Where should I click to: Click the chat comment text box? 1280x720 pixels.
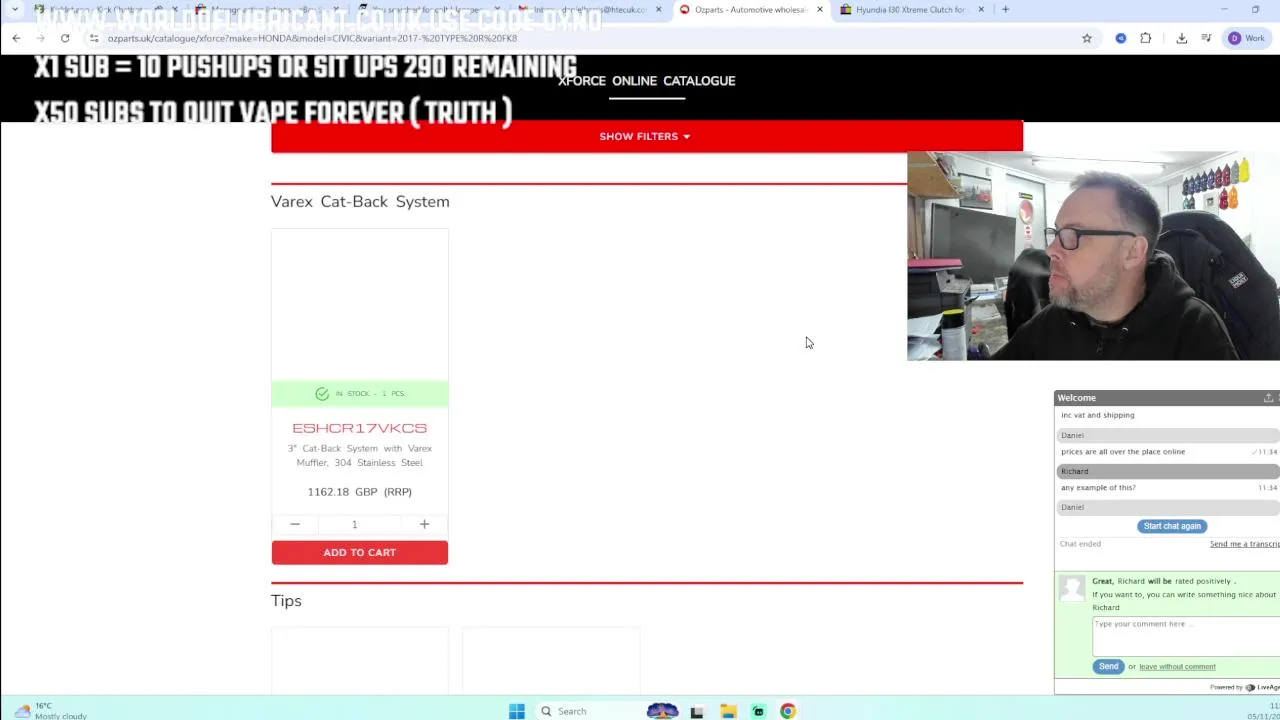pos(1186,636)
